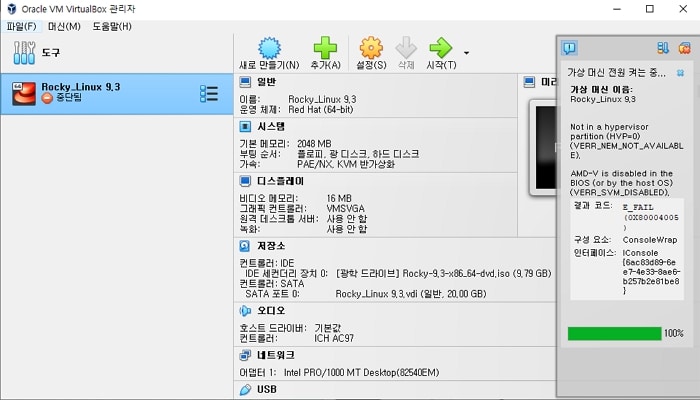The height and width of the screenshot is (400, 700).
Task: Open 설정(S) settings gear icon
Action: (x=371, y=48)
